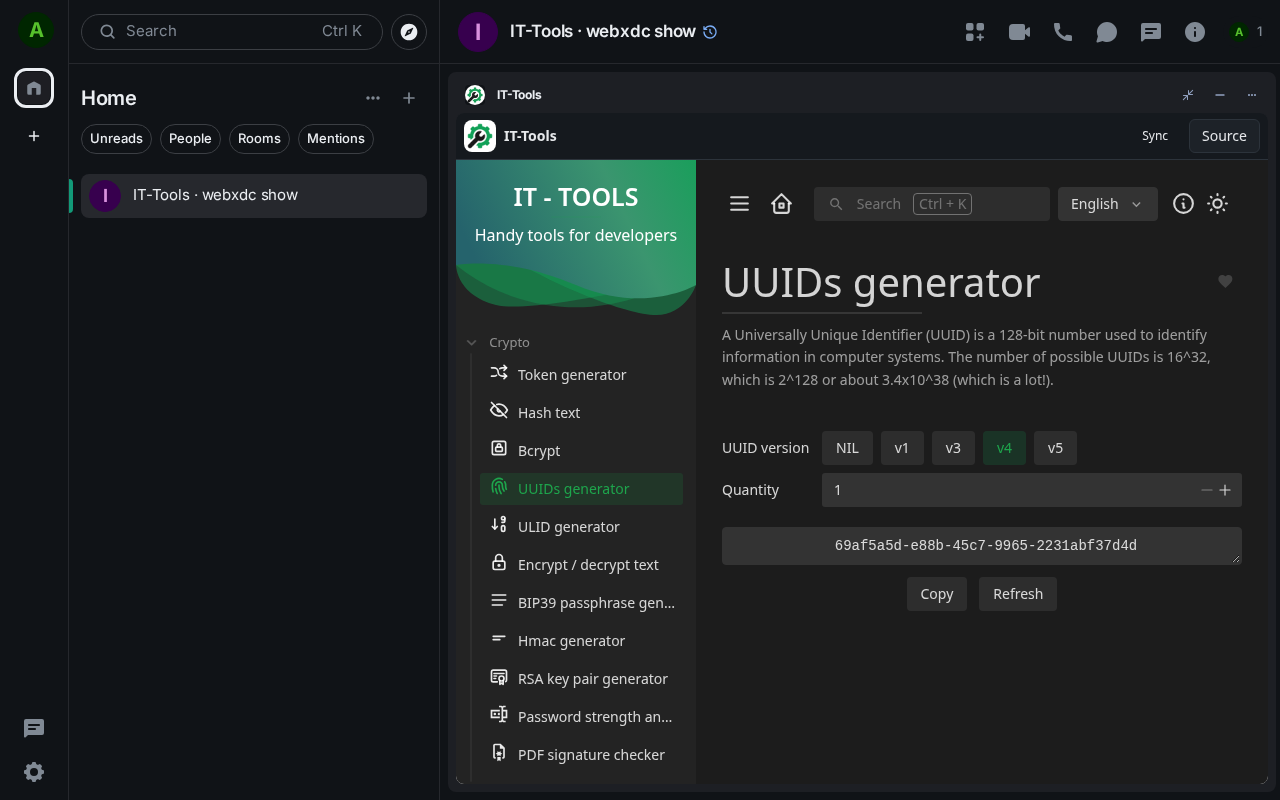This screenshot has width=1280, height=800.
Task: Filter rooms by Unreads
Action: coord(116,139)
